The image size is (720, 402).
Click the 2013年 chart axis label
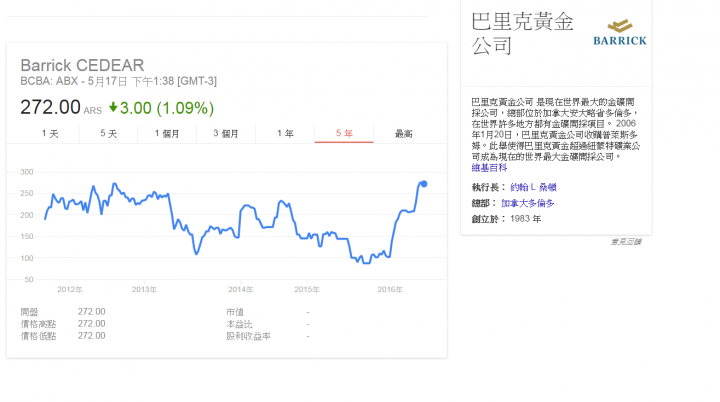coord(144,290)
